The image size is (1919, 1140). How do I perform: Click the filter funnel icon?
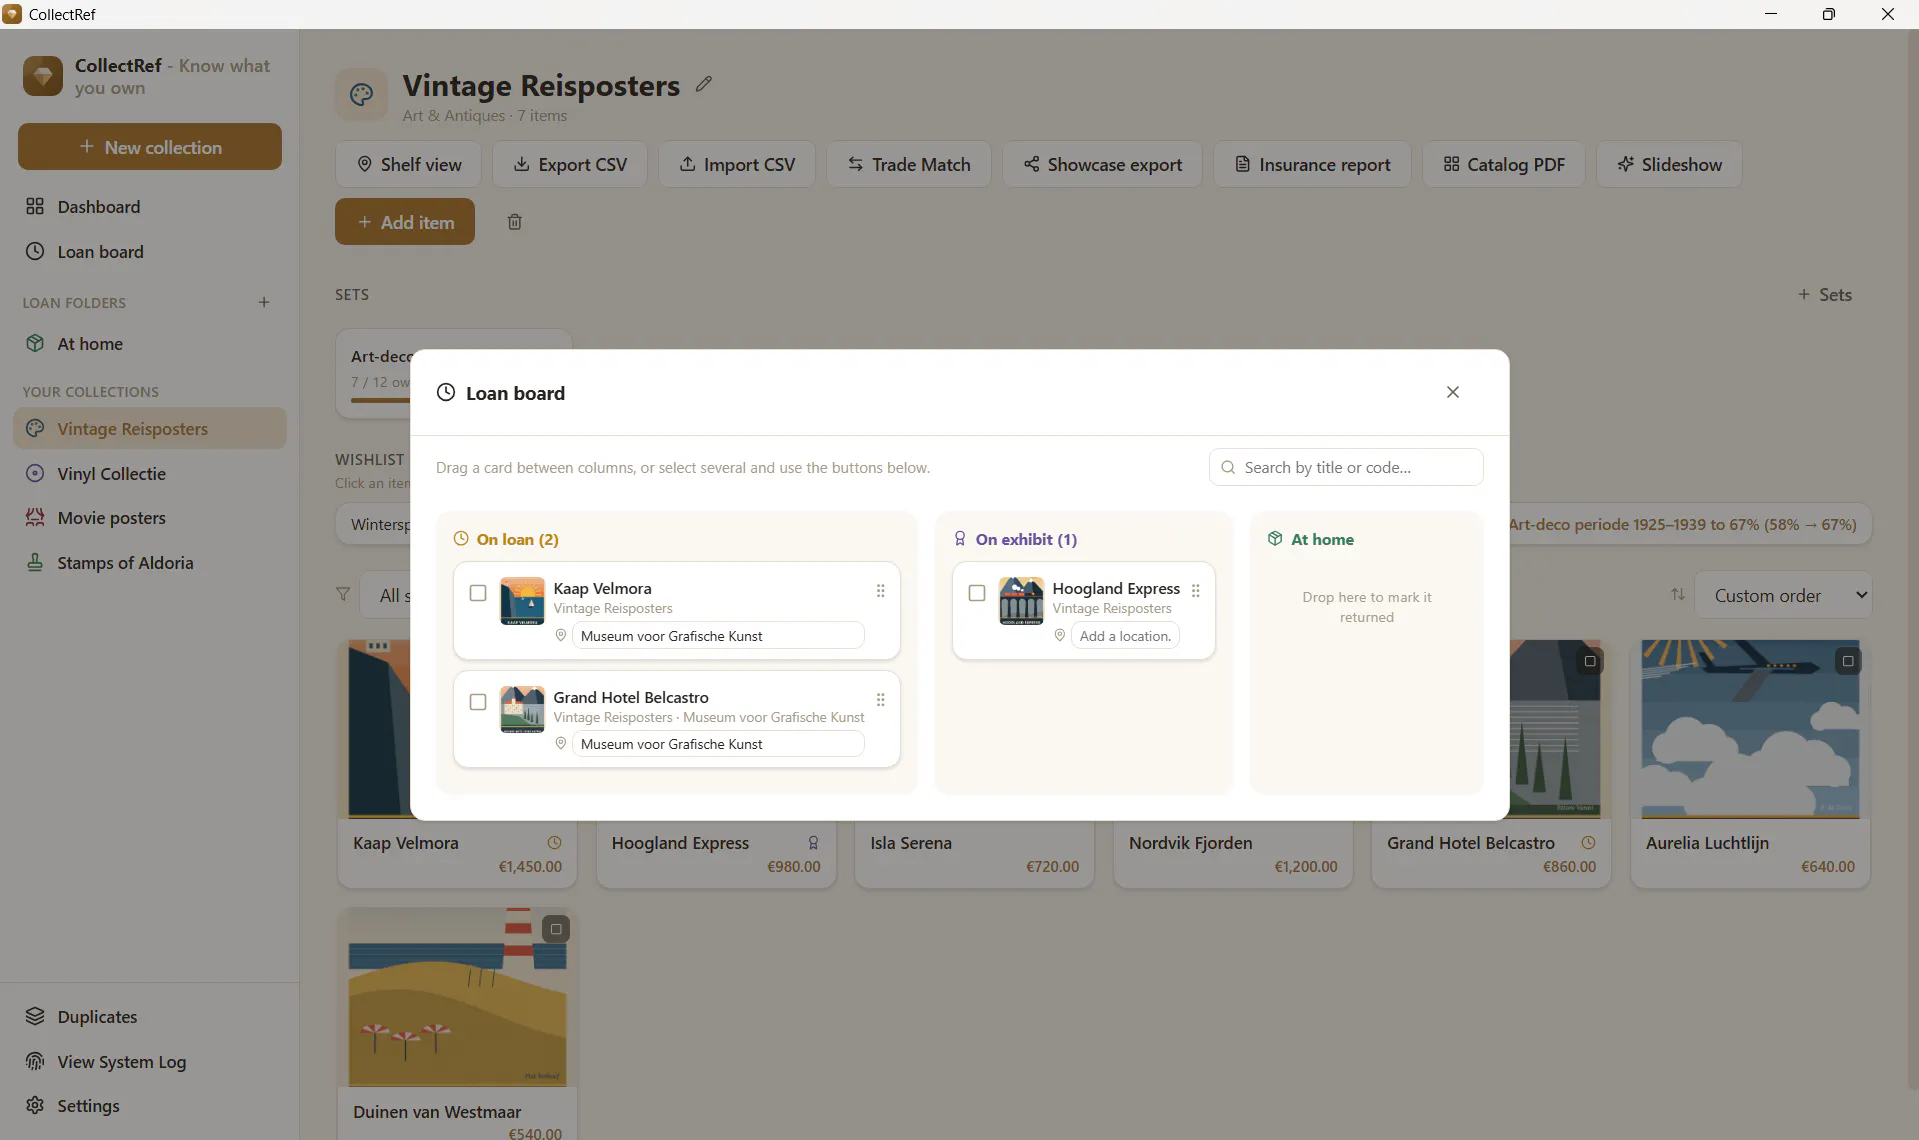point(343,595)
